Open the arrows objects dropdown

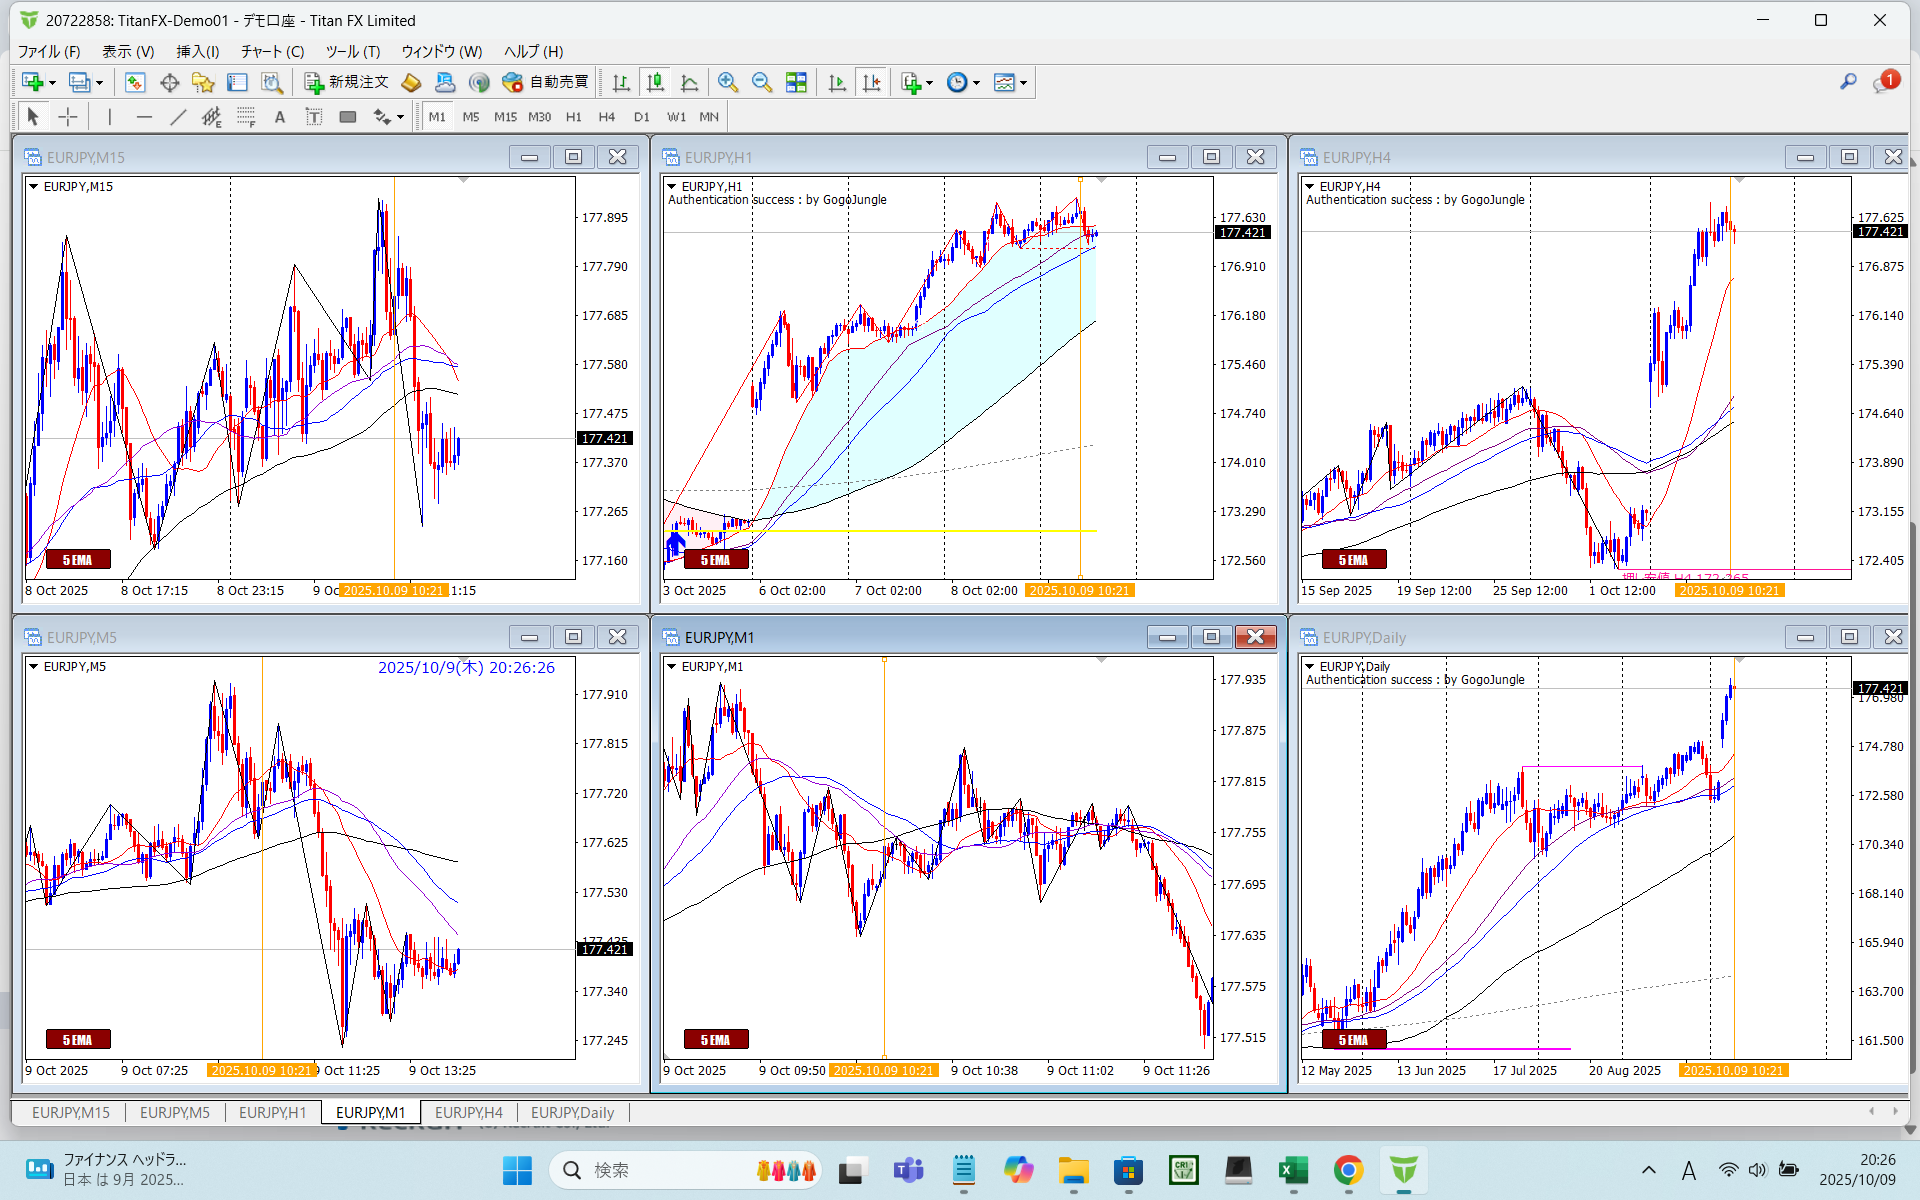coord(400,117)
